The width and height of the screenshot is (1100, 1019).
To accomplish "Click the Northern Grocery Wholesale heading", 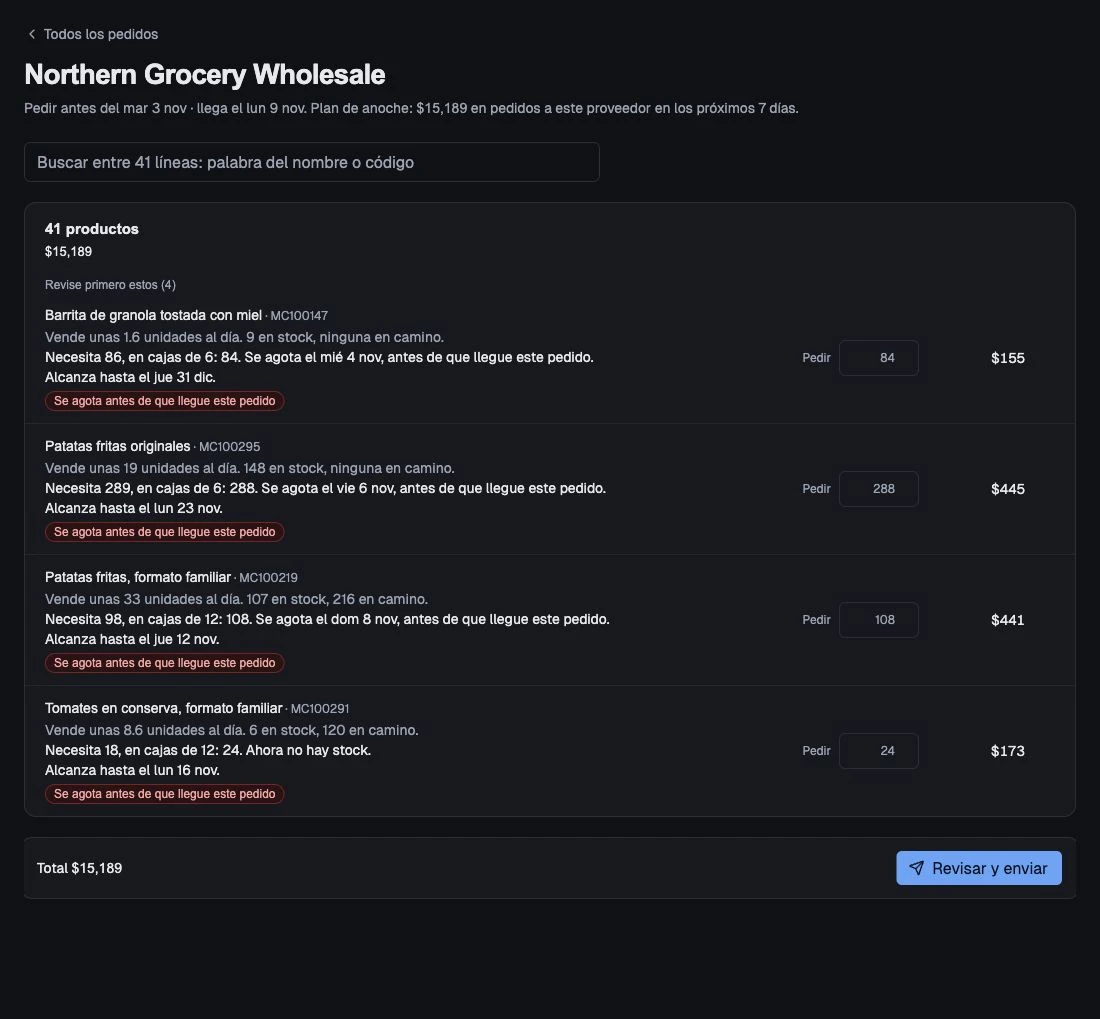I will click(x=205, y=74).
